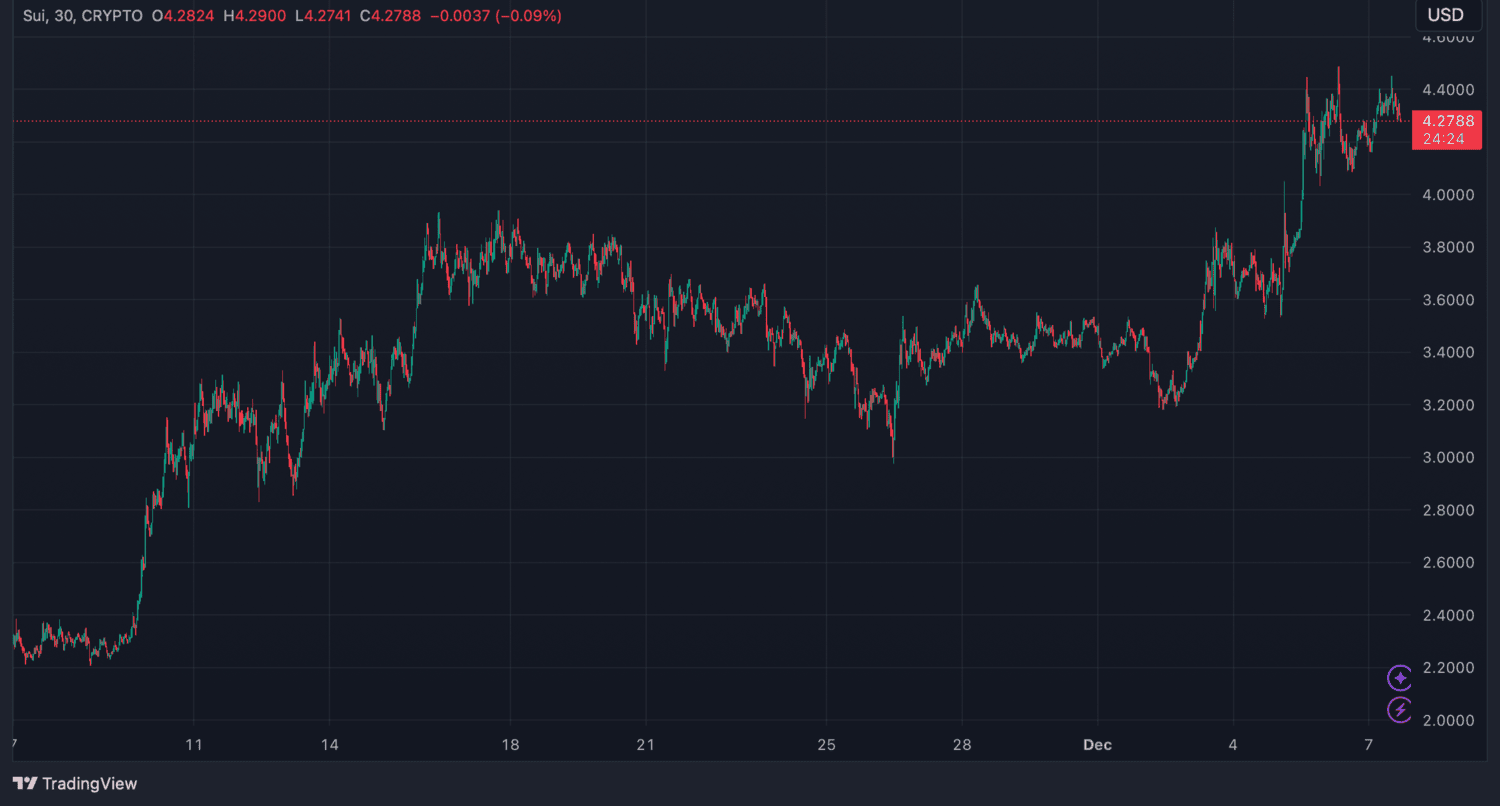1500x806 pixels.
Task: Click the TradingView logo icon
Action: click(25, 784)
